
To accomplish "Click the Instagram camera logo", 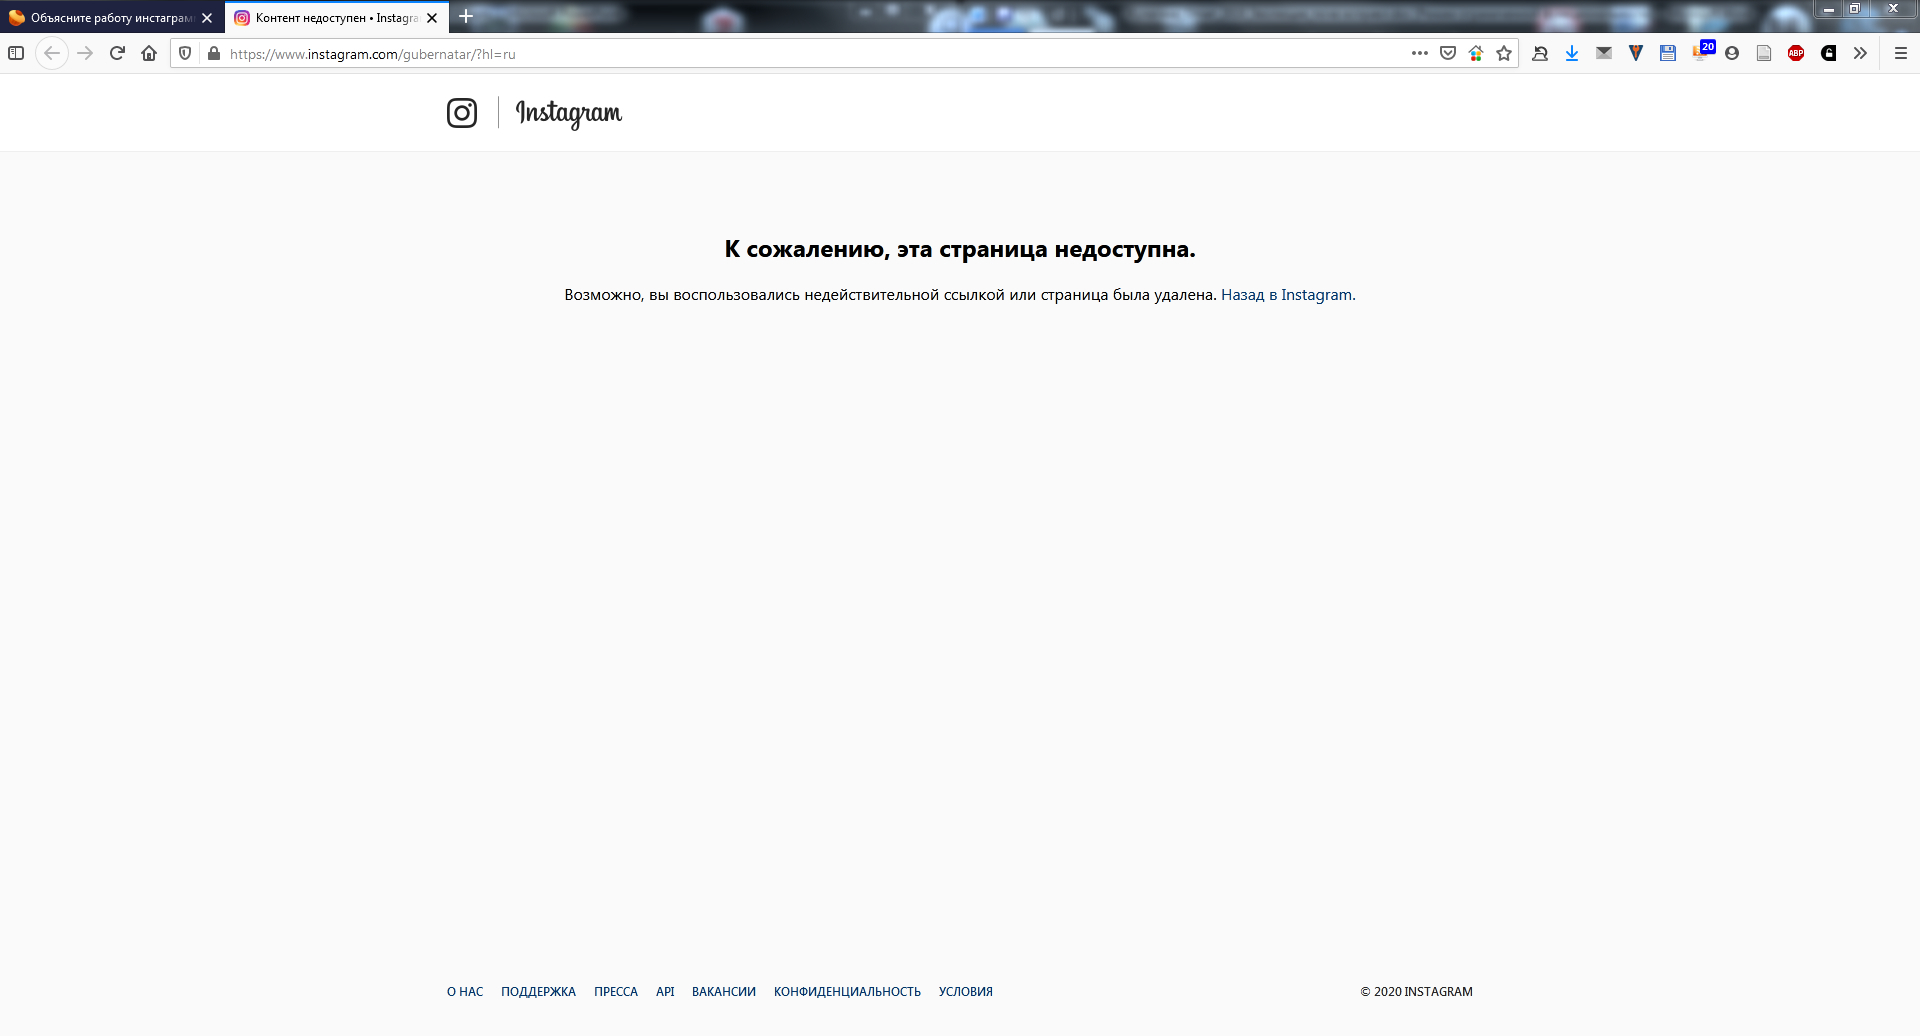I will (x=462, y=113).
